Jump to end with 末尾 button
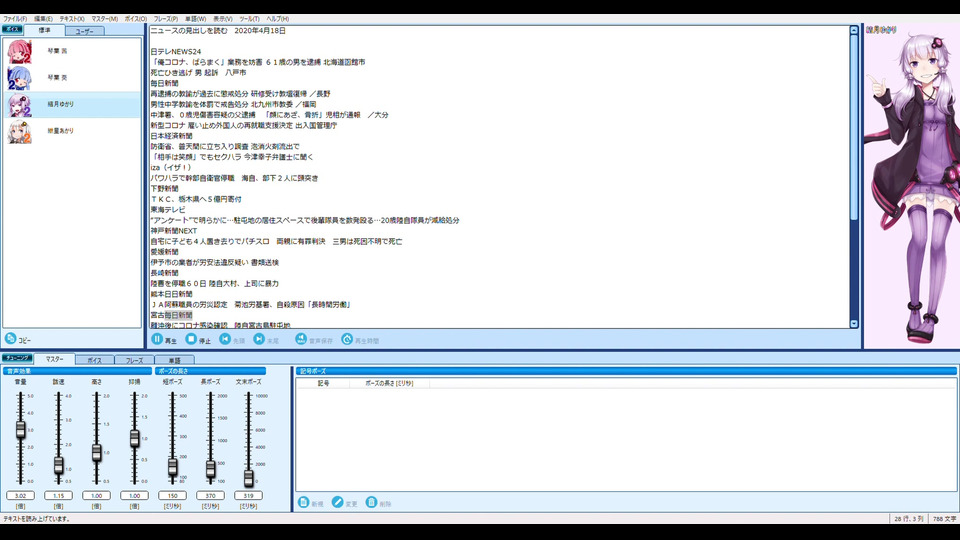Screen dimensions: 960x540 click(266, 340)
